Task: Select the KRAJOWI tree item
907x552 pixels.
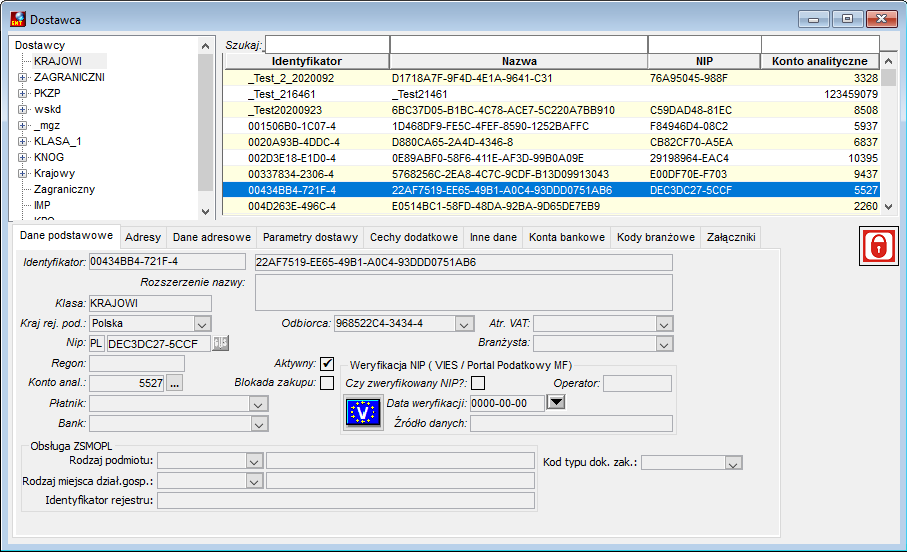Action: [58, 61]
